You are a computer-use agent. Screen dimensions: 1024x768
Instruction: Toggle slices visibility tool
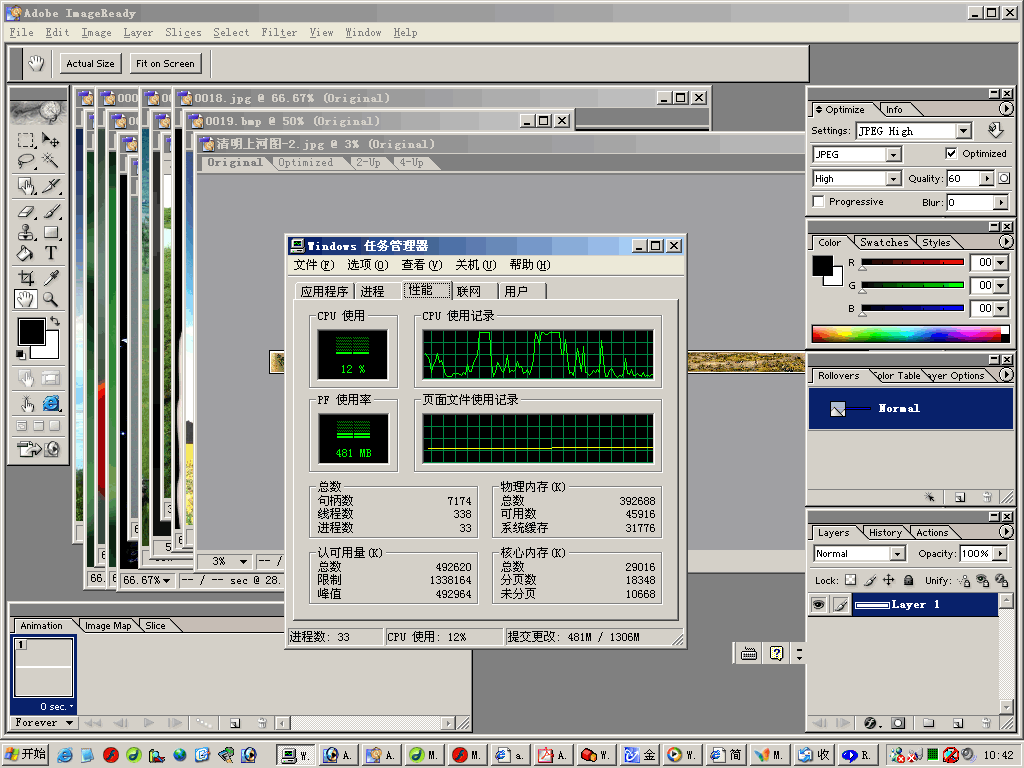(x=50, y=377)
